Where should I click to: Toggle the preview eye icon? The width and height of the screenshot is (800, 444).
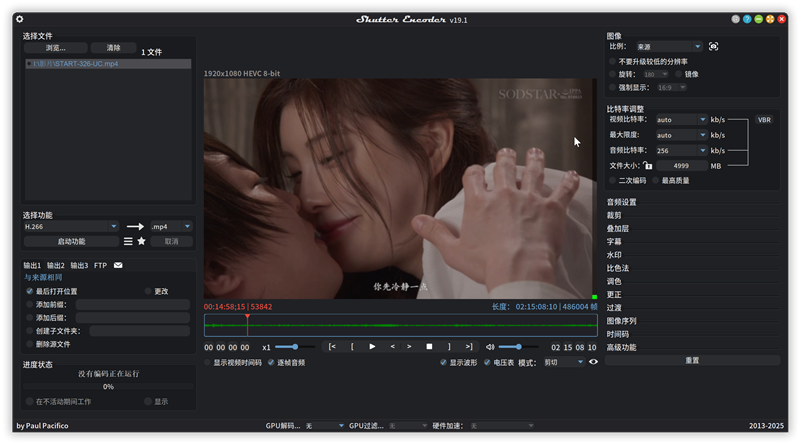pos(593,362)
